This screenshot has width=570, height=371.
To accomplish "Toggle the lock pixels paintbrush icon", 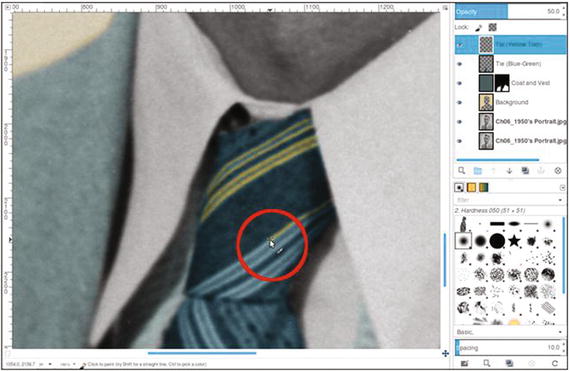I will click(479, 28).
